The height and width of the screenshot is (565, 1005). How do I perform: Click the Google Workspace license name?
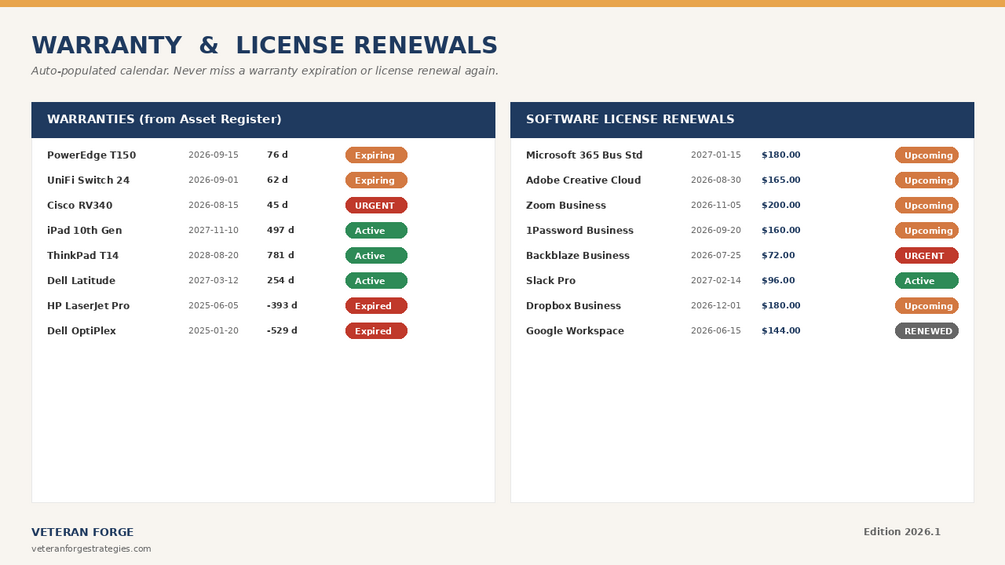click(575, 331)
